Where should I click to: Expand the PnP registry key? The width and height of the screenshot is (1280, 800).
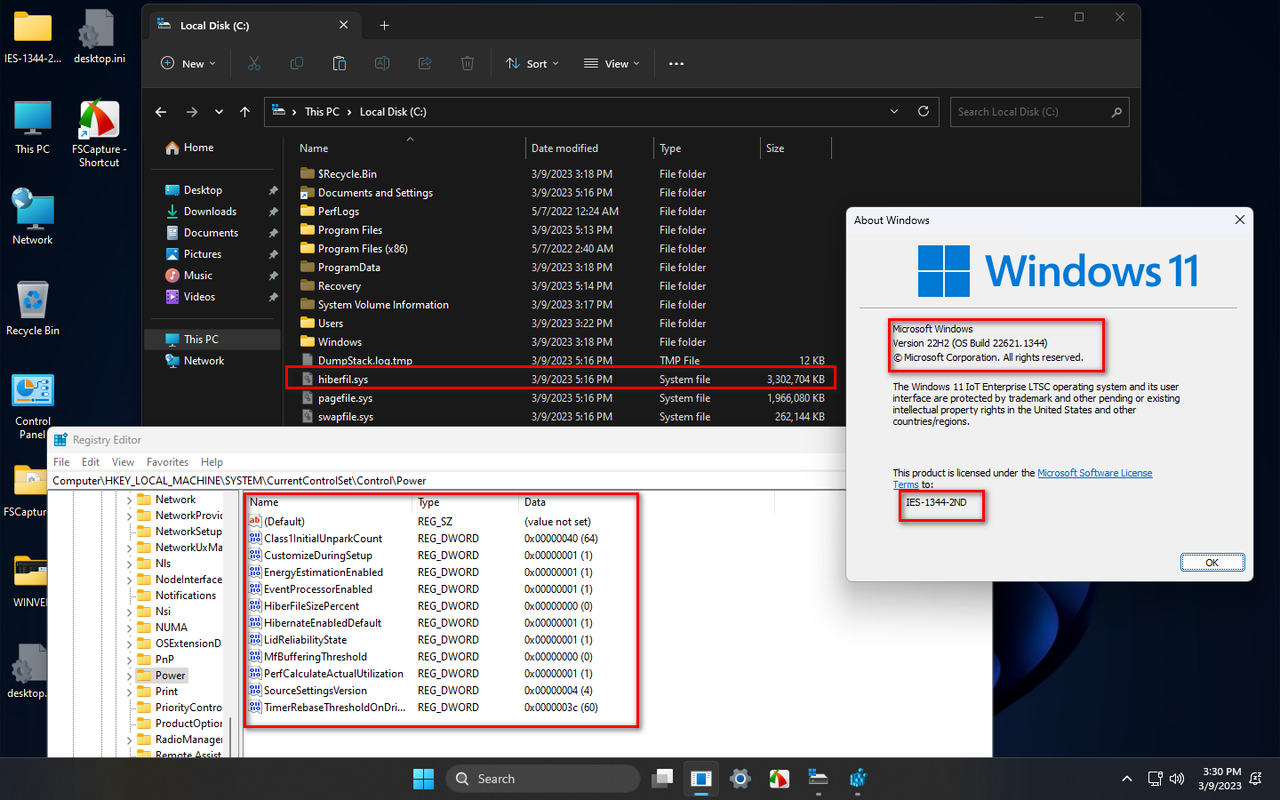pyautogui.click(x=129, y=660)
